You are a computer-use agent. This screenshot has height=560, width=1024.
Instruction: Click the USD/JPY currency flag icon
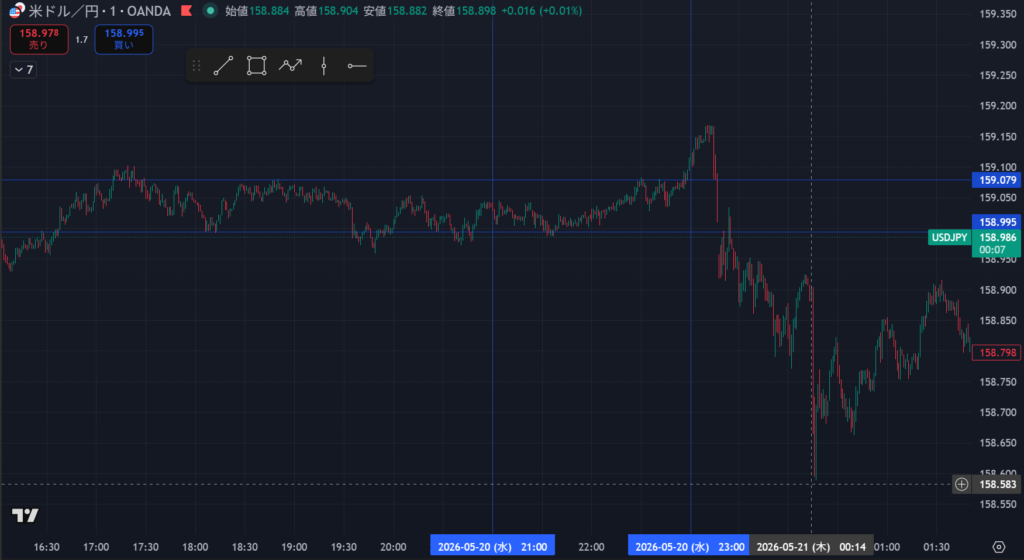[17, 10]
